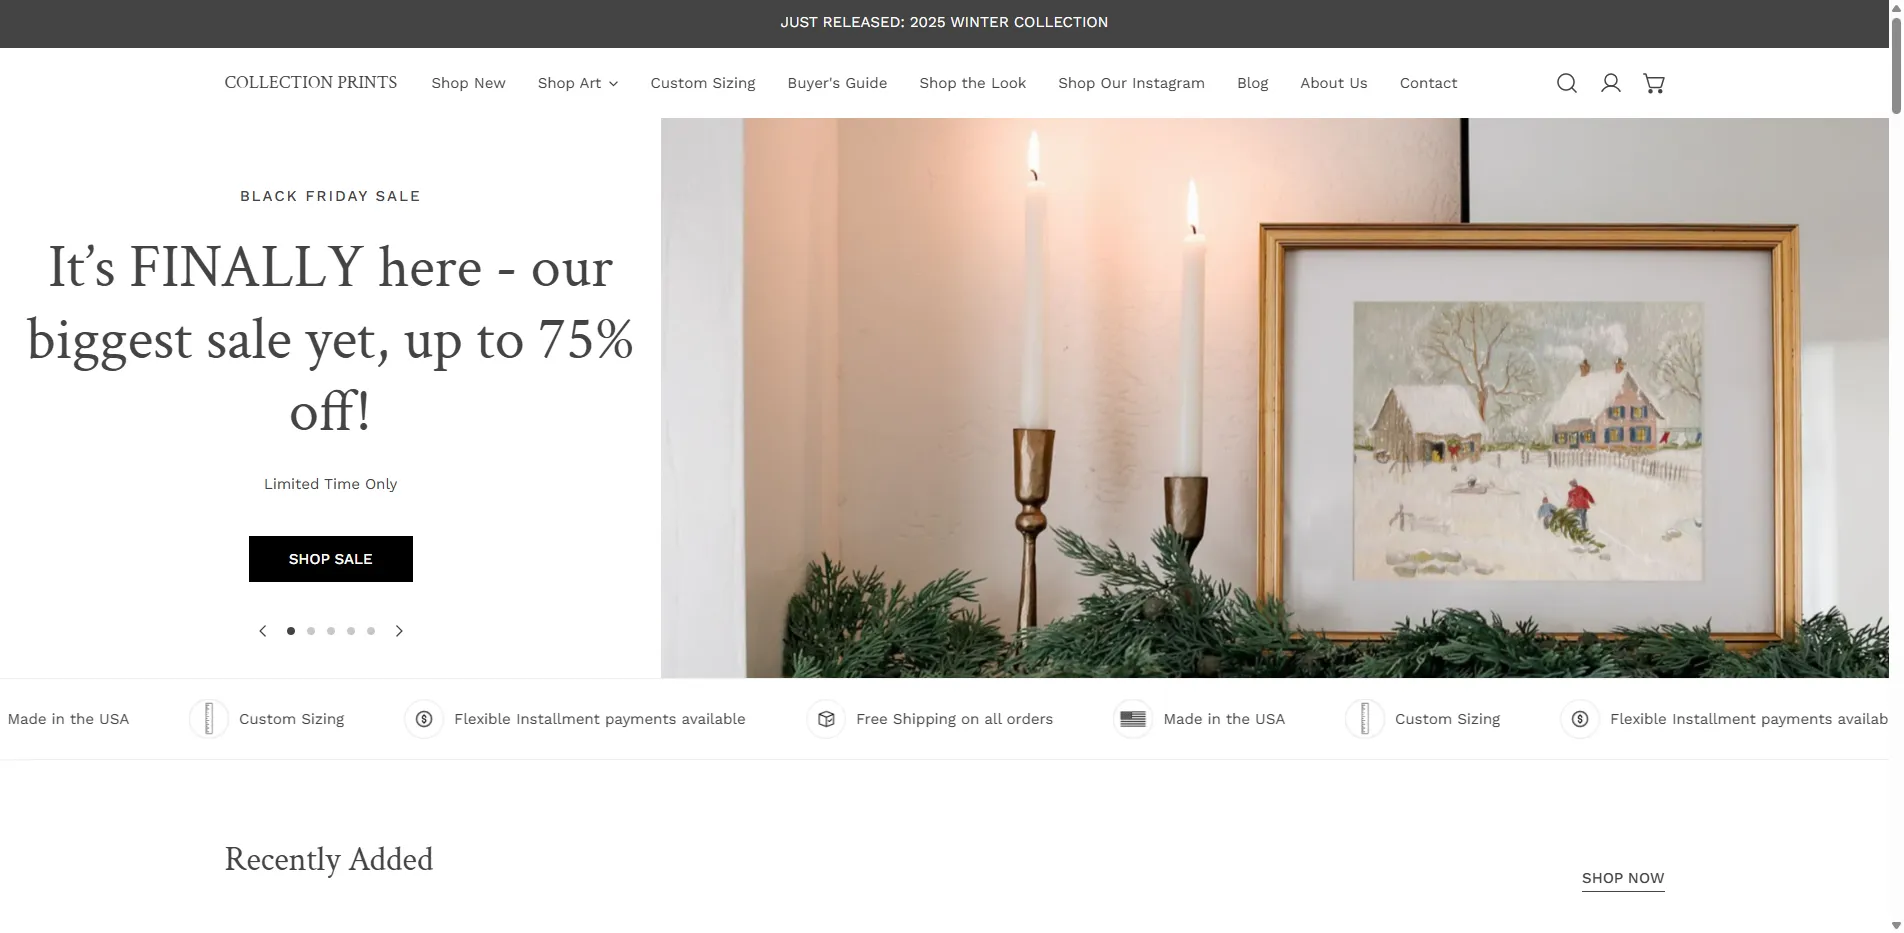Screen dimensions: 1904x933
Task: Expand the Shop Art dropdown menu
Action: coord(577,83)
